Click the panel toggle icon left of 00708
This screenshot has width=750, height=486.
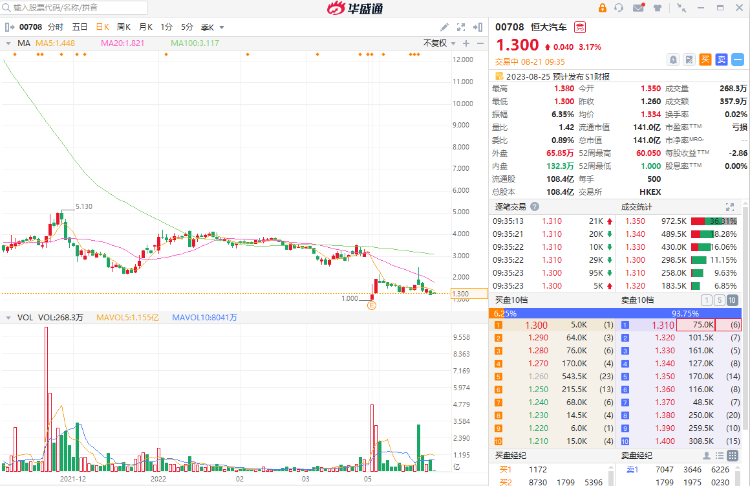click(x=9, y=27)
